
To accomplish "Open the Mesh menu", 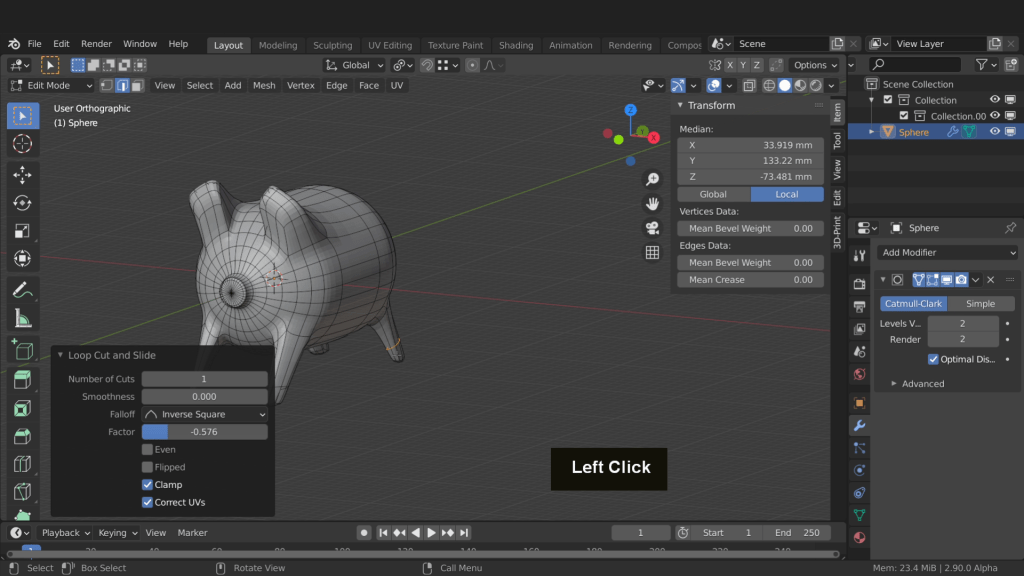I will point(264,86).
